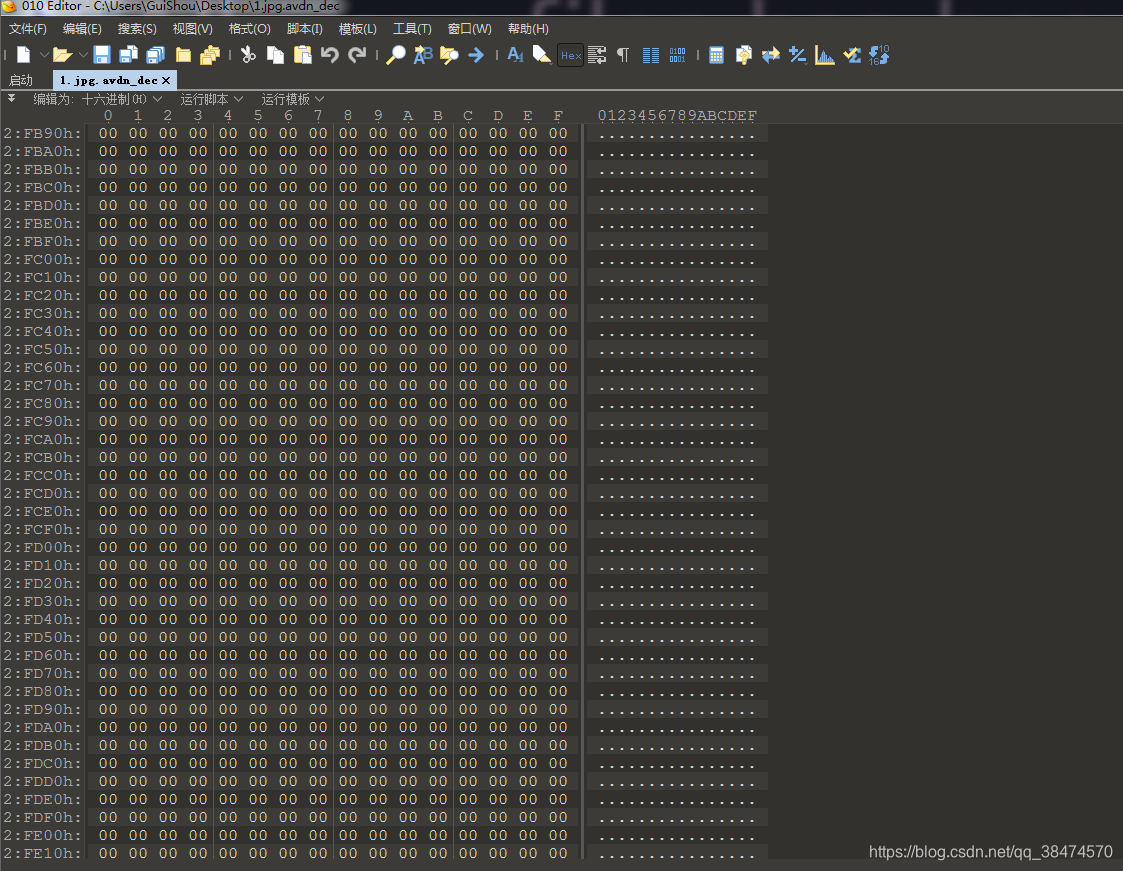The width and height of the screenshot is (1123, 871).
Task: Select address label 2:FD00h
Action: tap(42, 547)
